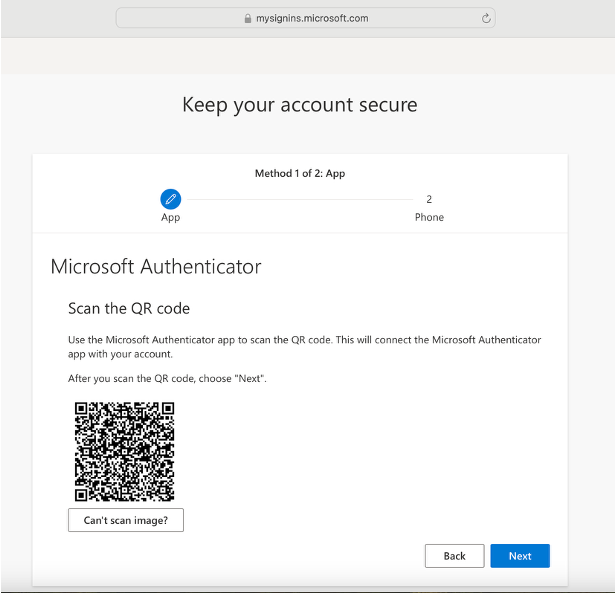Select the mysignins.microsoft.com address field
This screenshot has width=616, height=594.
click(305, 18)
